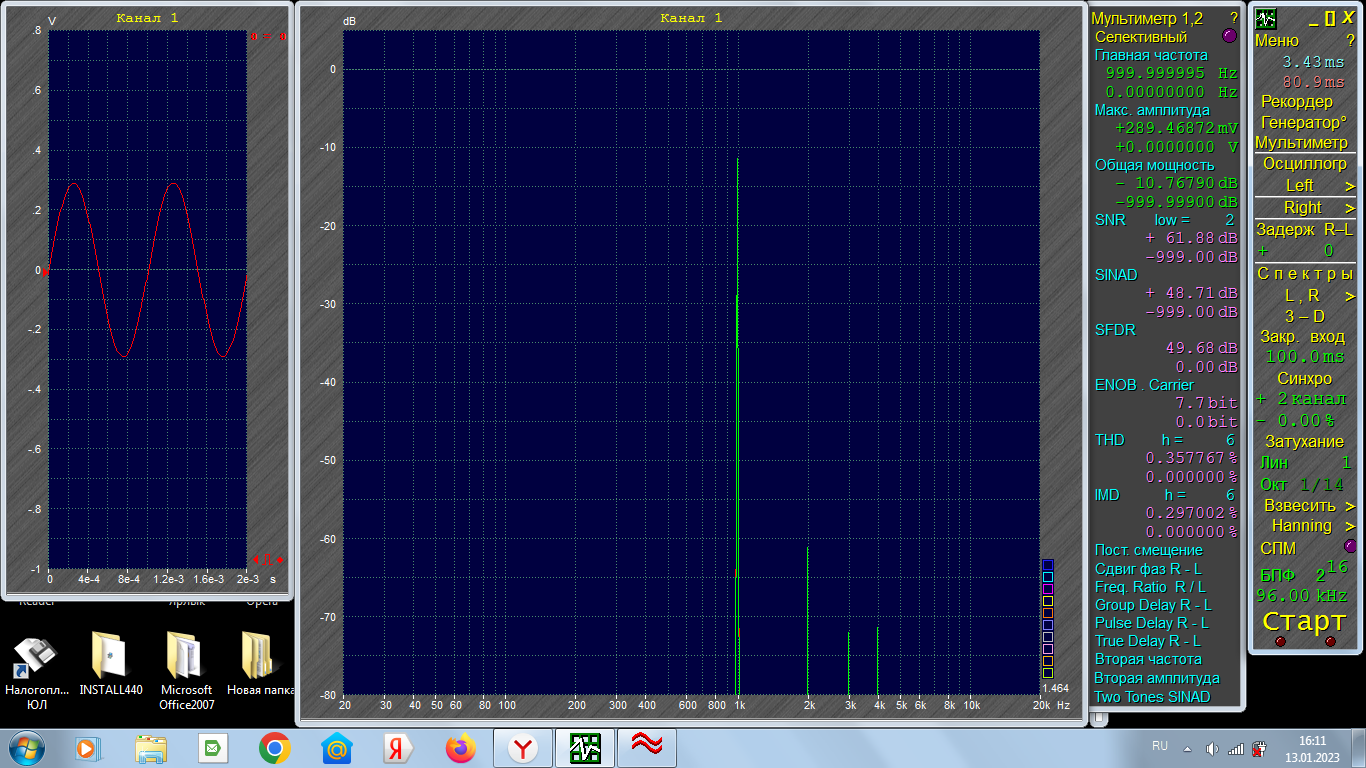Select the Group Delay R - L measurement

click(1153, 604)
